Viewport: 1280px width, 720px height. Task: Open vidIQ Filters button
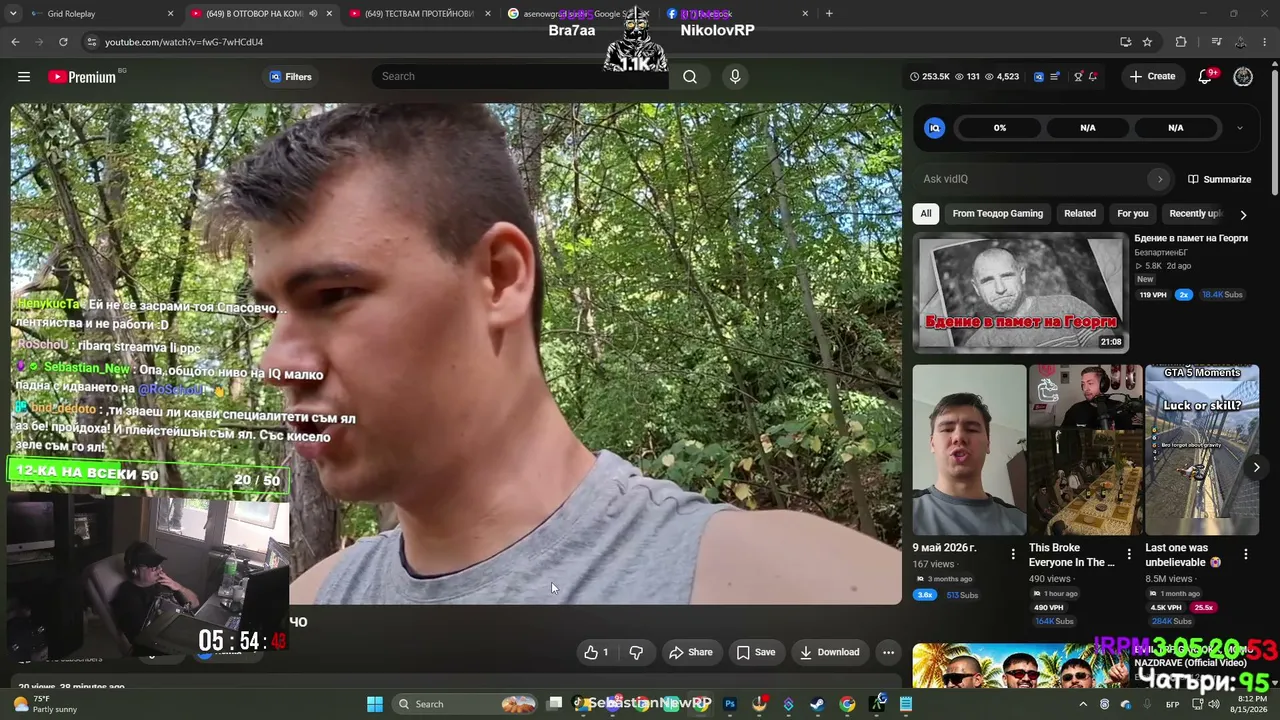coord(290,77)
